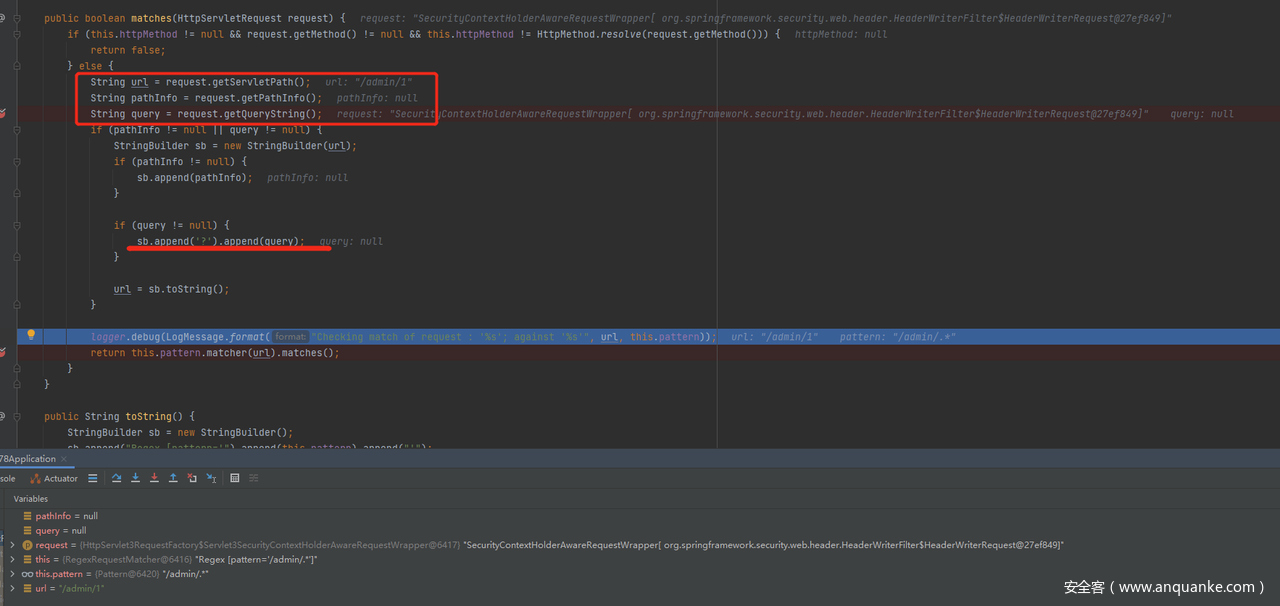Viewport: 1280px width, 606px height.
Task: Click the threads layout icon beside Actuator
Action: (x=93, y=479)
